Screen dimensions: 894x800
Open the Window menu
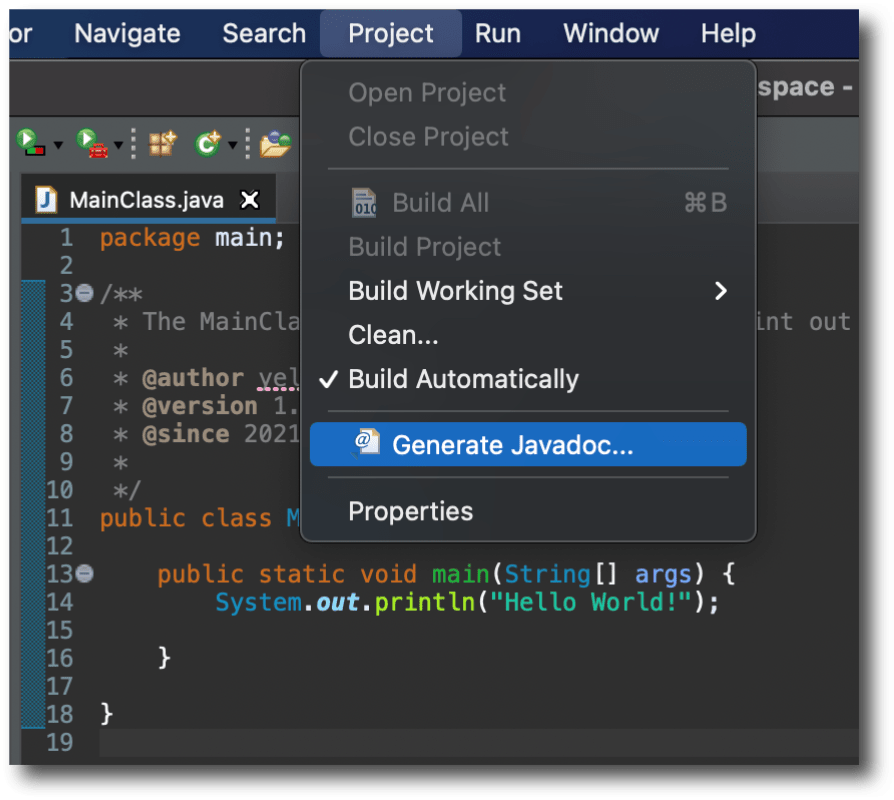tap(611, 33)
